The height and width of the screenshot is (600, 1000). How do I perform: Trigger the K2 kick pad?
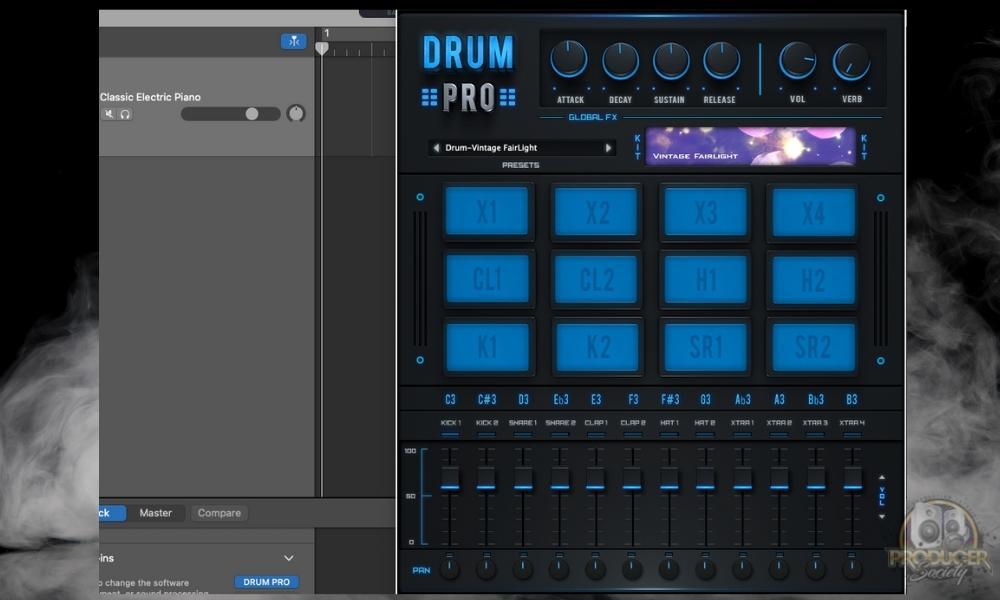click(x=596, y=347)
